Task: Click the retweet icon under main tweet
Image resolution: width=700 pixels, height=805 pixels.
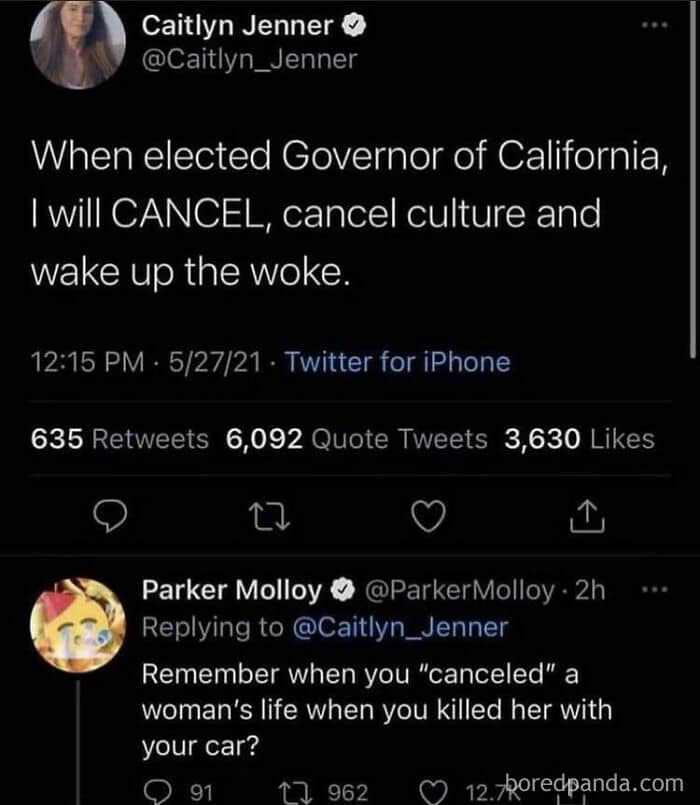Action: 270,516
